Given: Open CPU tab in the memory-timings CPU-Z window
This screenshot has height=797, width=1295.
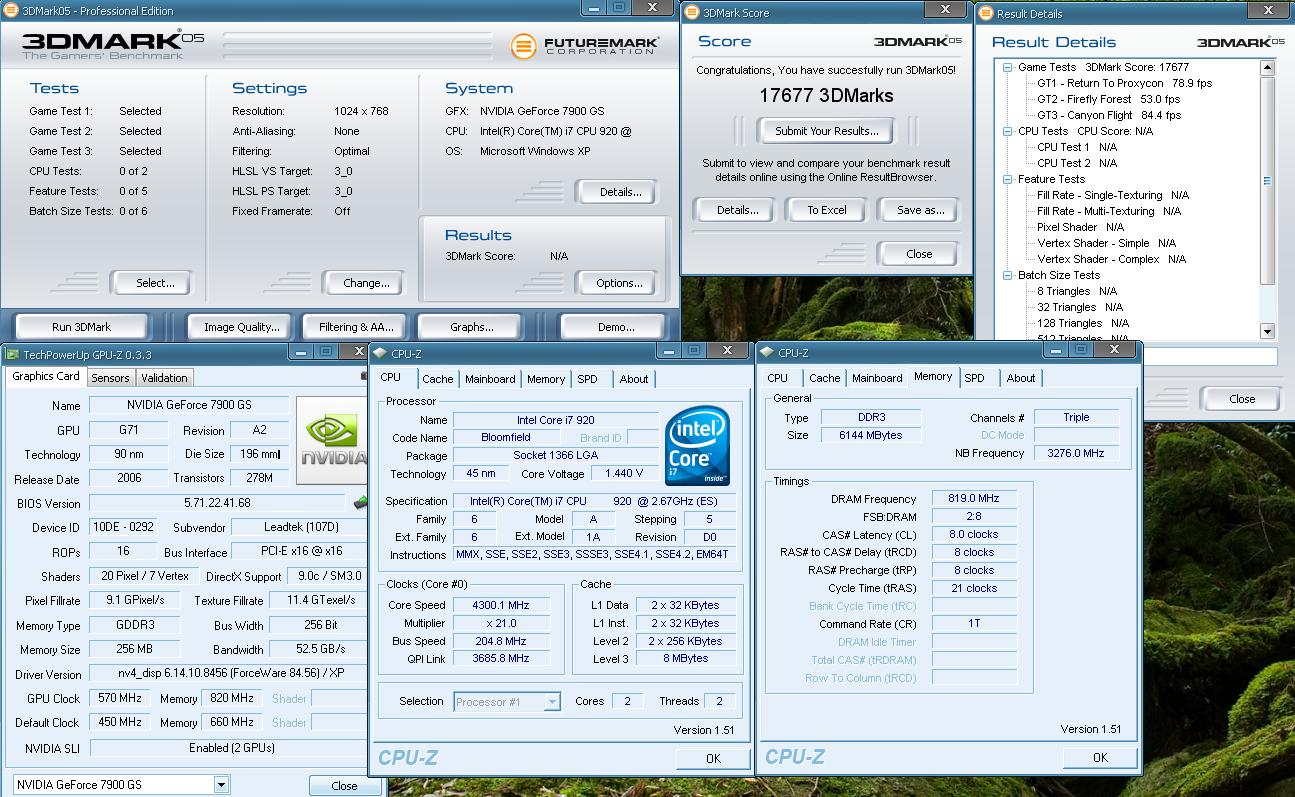Looking at the screenshot, I should click(x=777, y=378).
